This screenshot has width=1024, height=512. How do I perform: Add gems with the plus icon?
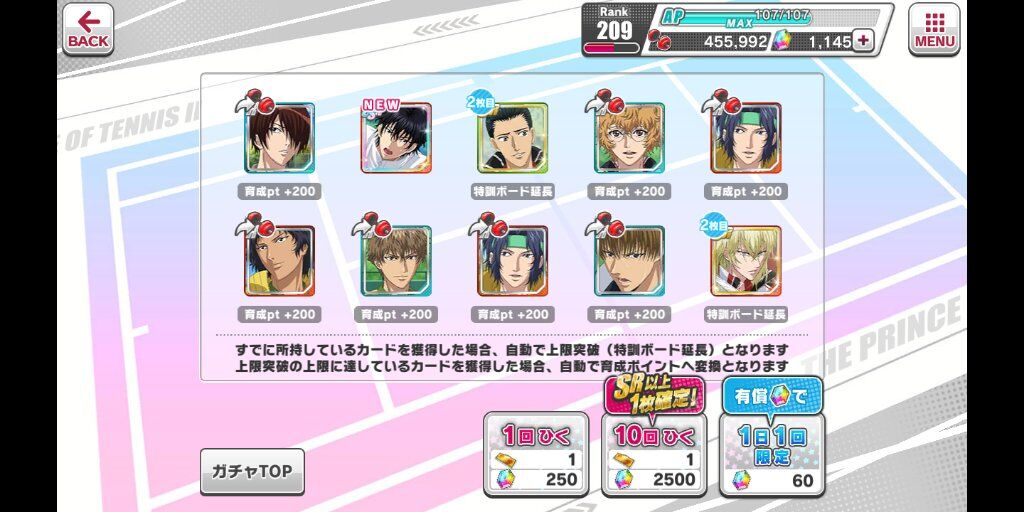pos(863,40)
